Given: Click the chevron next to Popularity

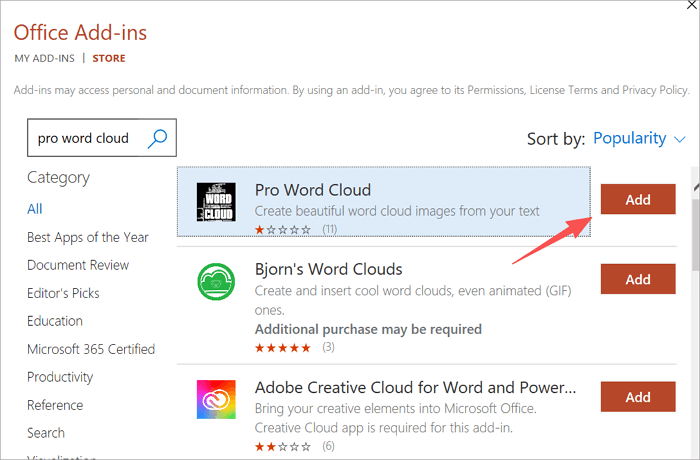Looking at the screenshot, I should pos(680,139).
